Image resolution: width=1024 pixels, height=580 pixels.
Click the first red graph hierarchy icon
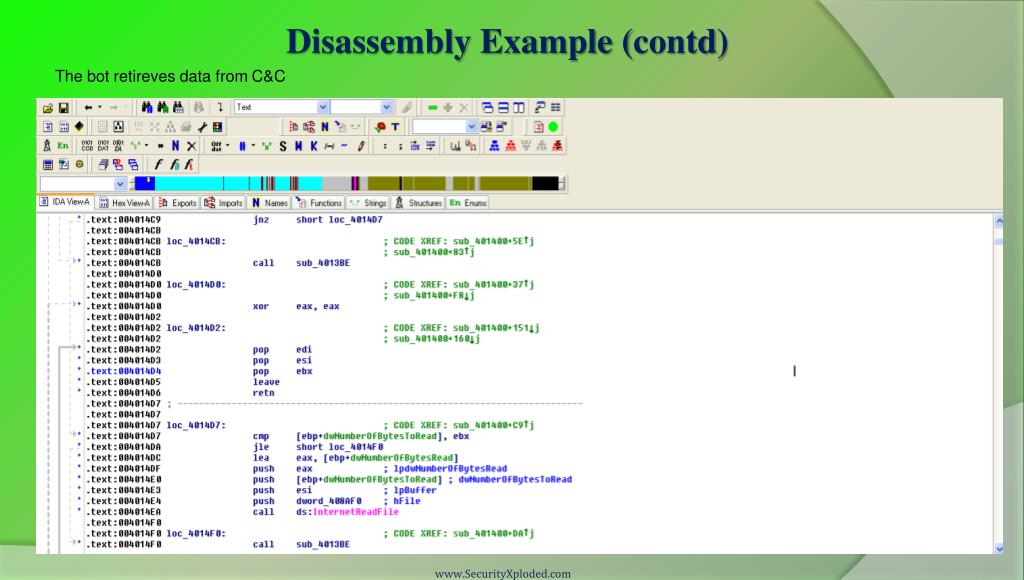click(x=510, y=146)
